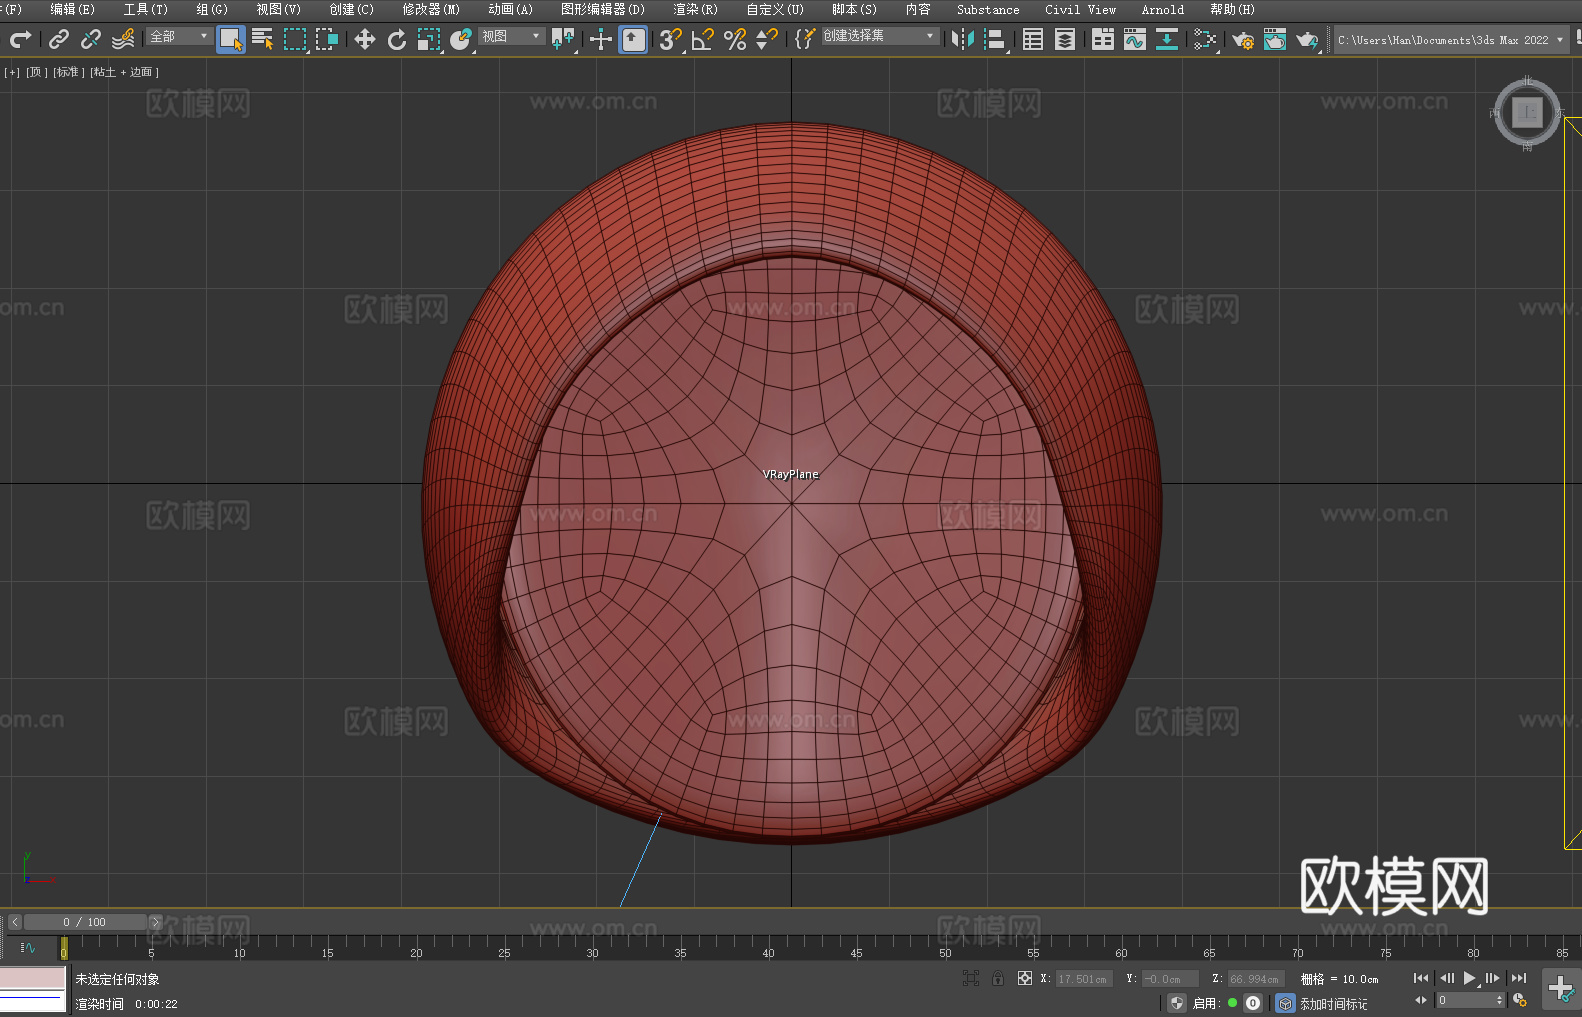This screenshot has height=1017, width=1582.
Task: Click the time slider 0 / 100 handle
Action: [x=86, y=922]
